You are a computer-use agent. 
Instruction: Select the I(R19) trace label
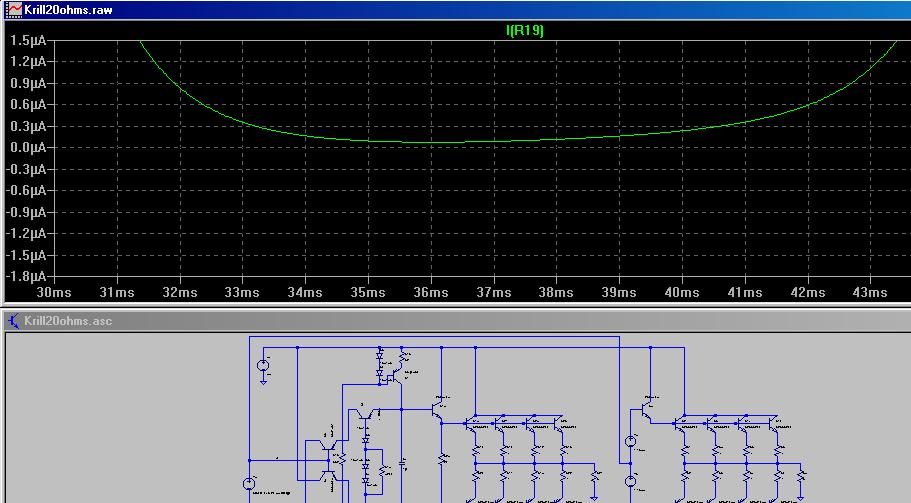point(525,30)
